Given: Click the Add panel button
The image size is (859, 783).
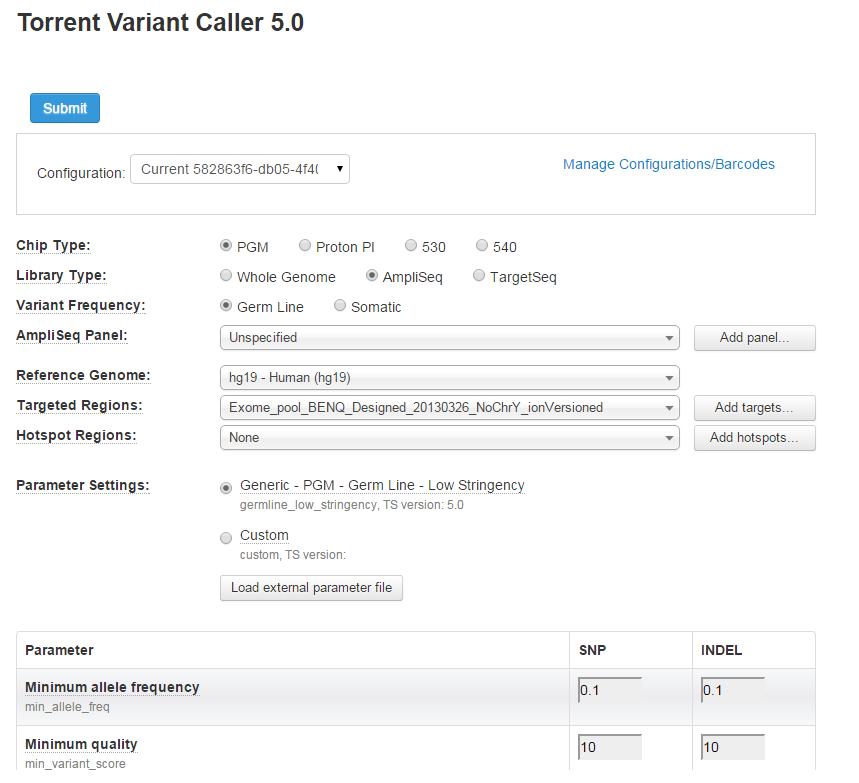Looking at the screenshot, I should pyautogui.click(x=754, y=338).
